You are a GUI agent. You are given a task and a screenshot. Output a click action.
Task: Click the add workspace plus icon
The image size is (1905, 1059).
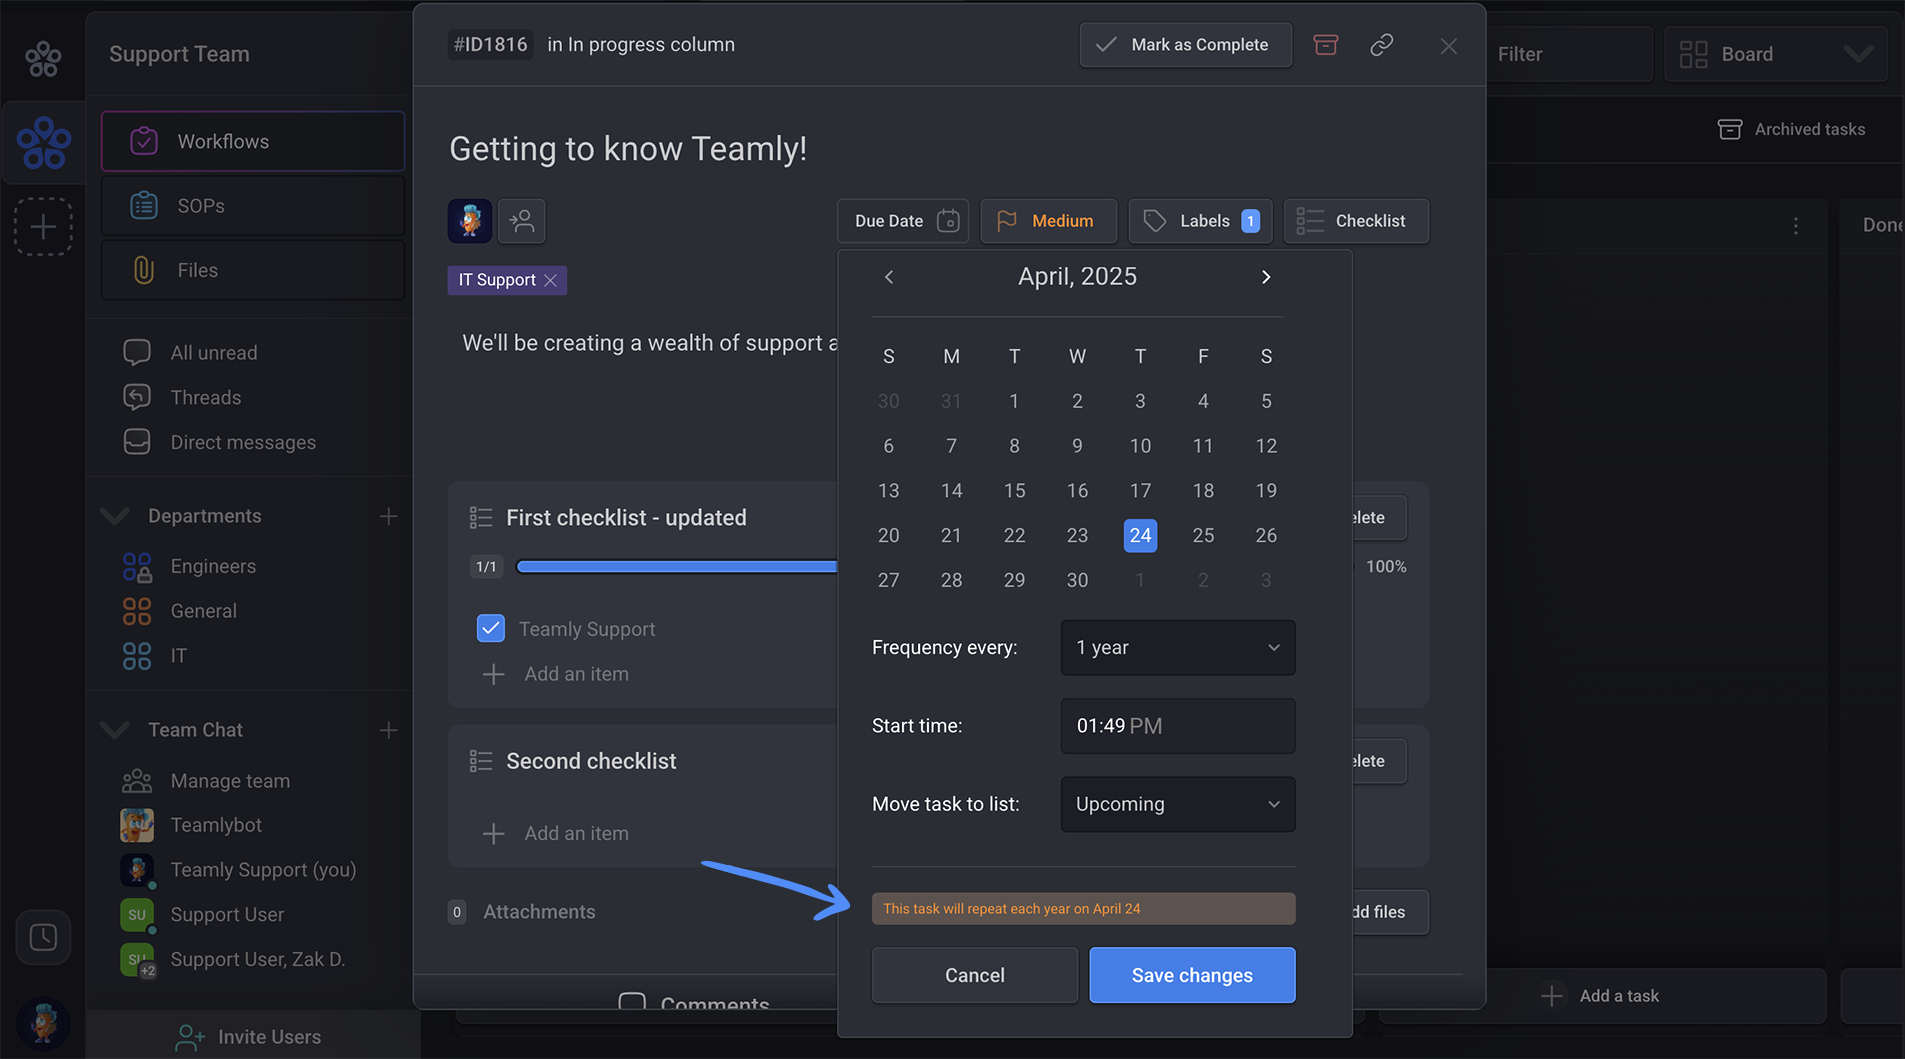coord(43,227)
